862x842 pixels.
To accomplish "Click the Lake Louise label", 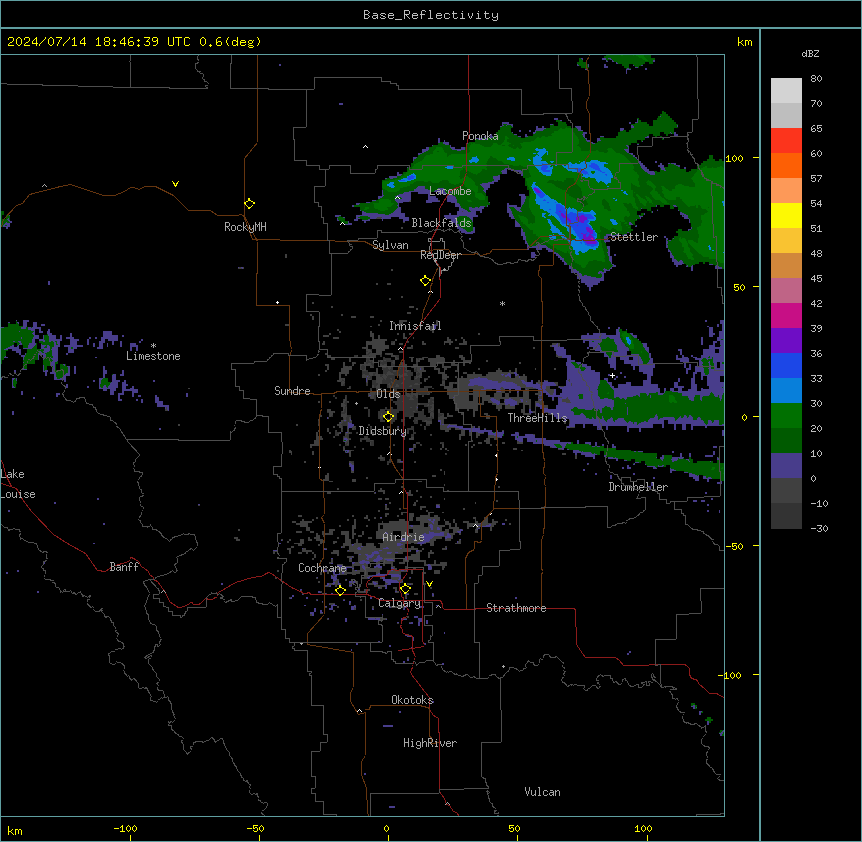I will coord(18,484).
